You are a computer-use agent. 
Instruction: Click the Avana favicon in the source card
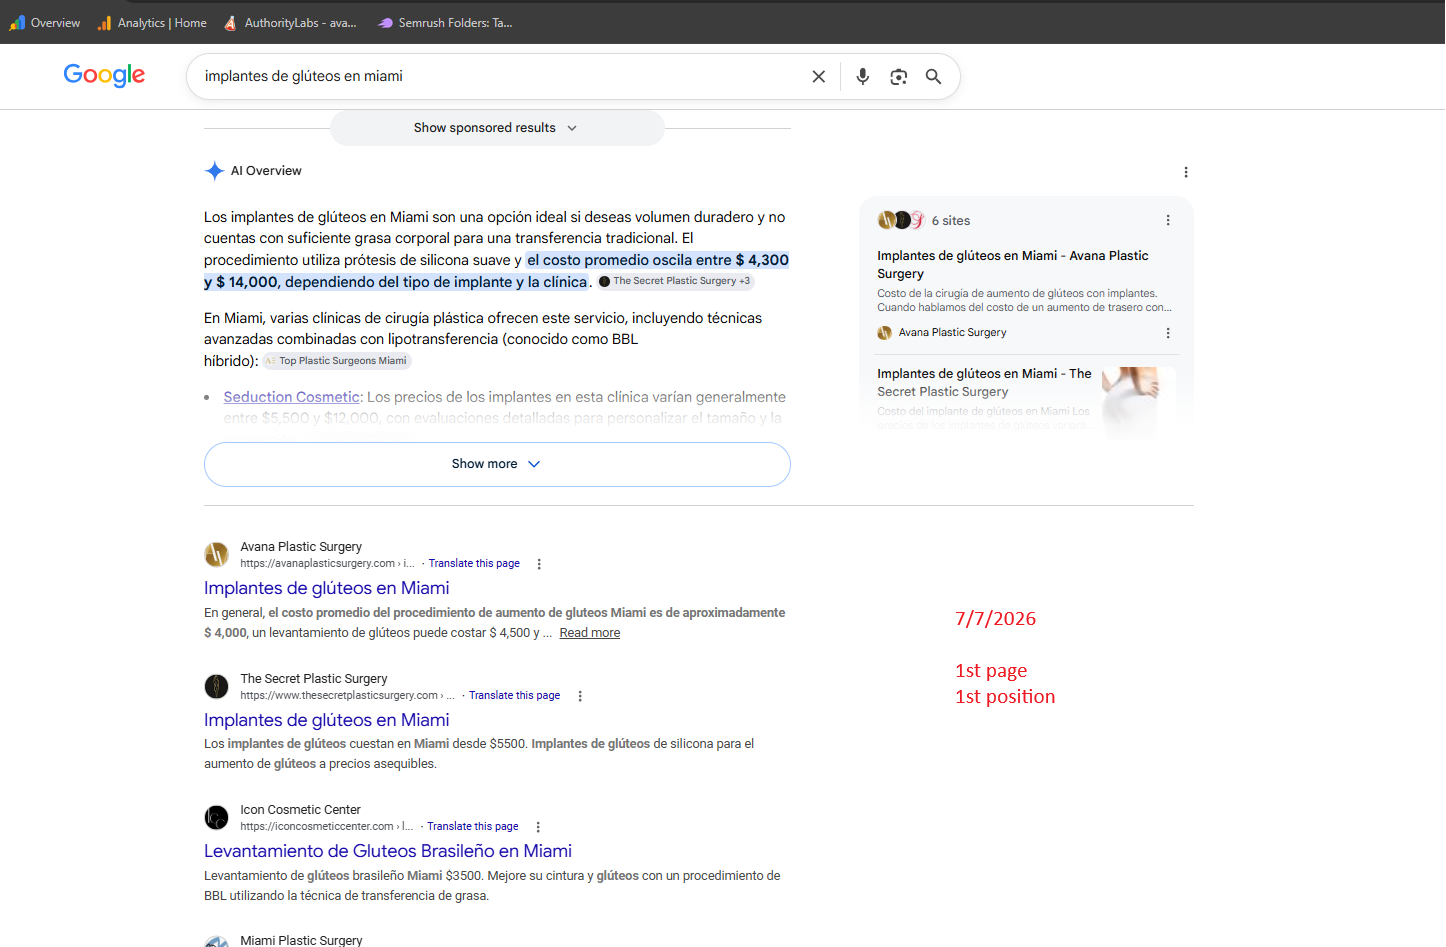click(884, 333)
